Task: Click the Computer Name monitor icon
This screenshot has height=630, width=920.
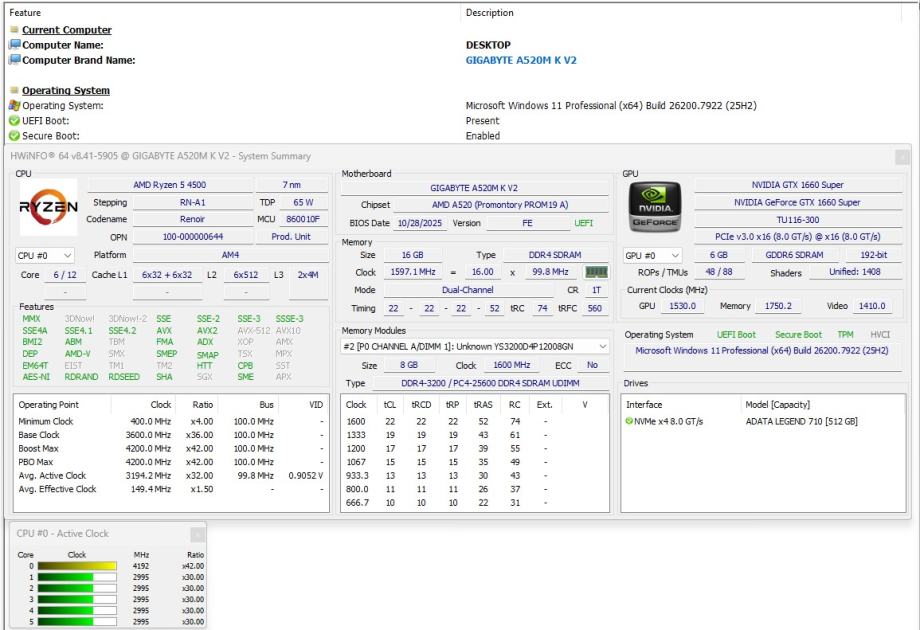Action: [14, 45]
